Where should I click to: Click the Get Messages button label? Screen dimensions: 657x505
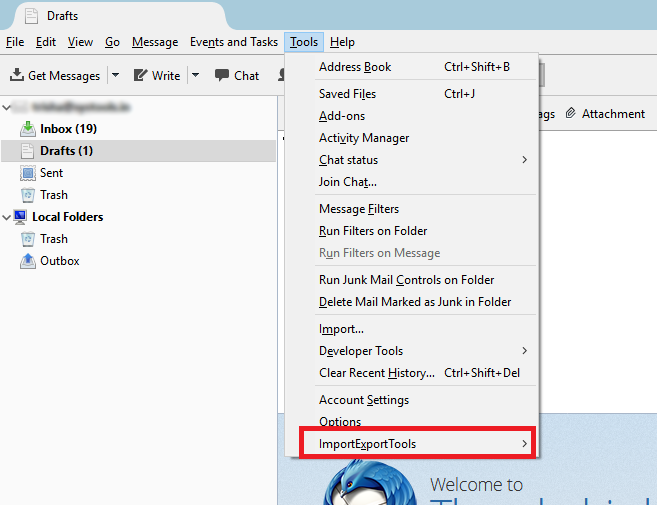click(x=64, y=76)
